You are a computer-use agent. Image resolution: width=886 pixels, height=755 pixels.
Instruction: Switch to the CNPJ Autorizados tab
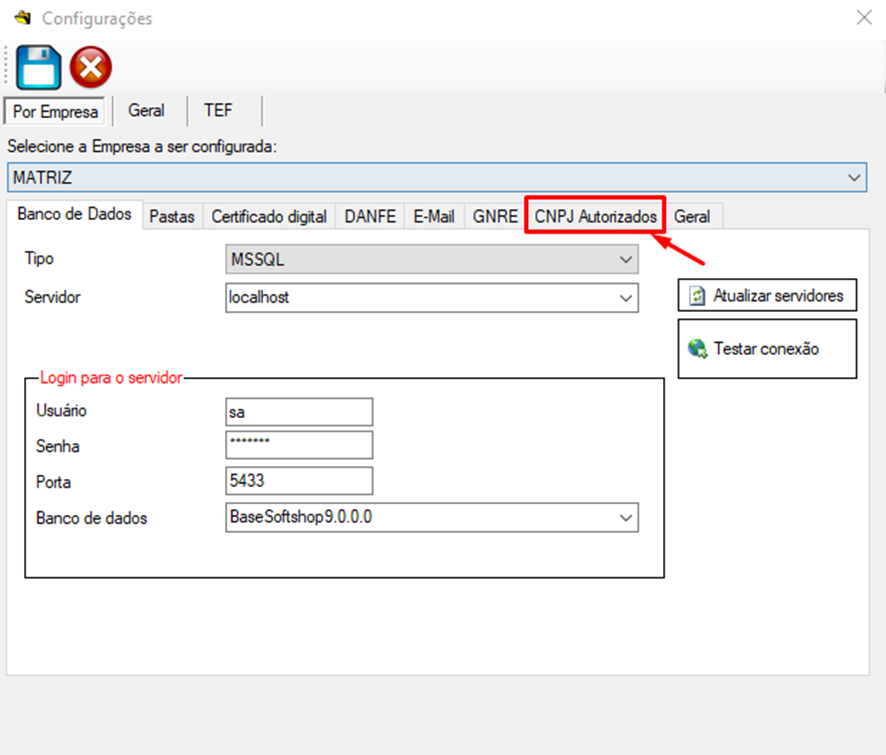coord(595,216)
